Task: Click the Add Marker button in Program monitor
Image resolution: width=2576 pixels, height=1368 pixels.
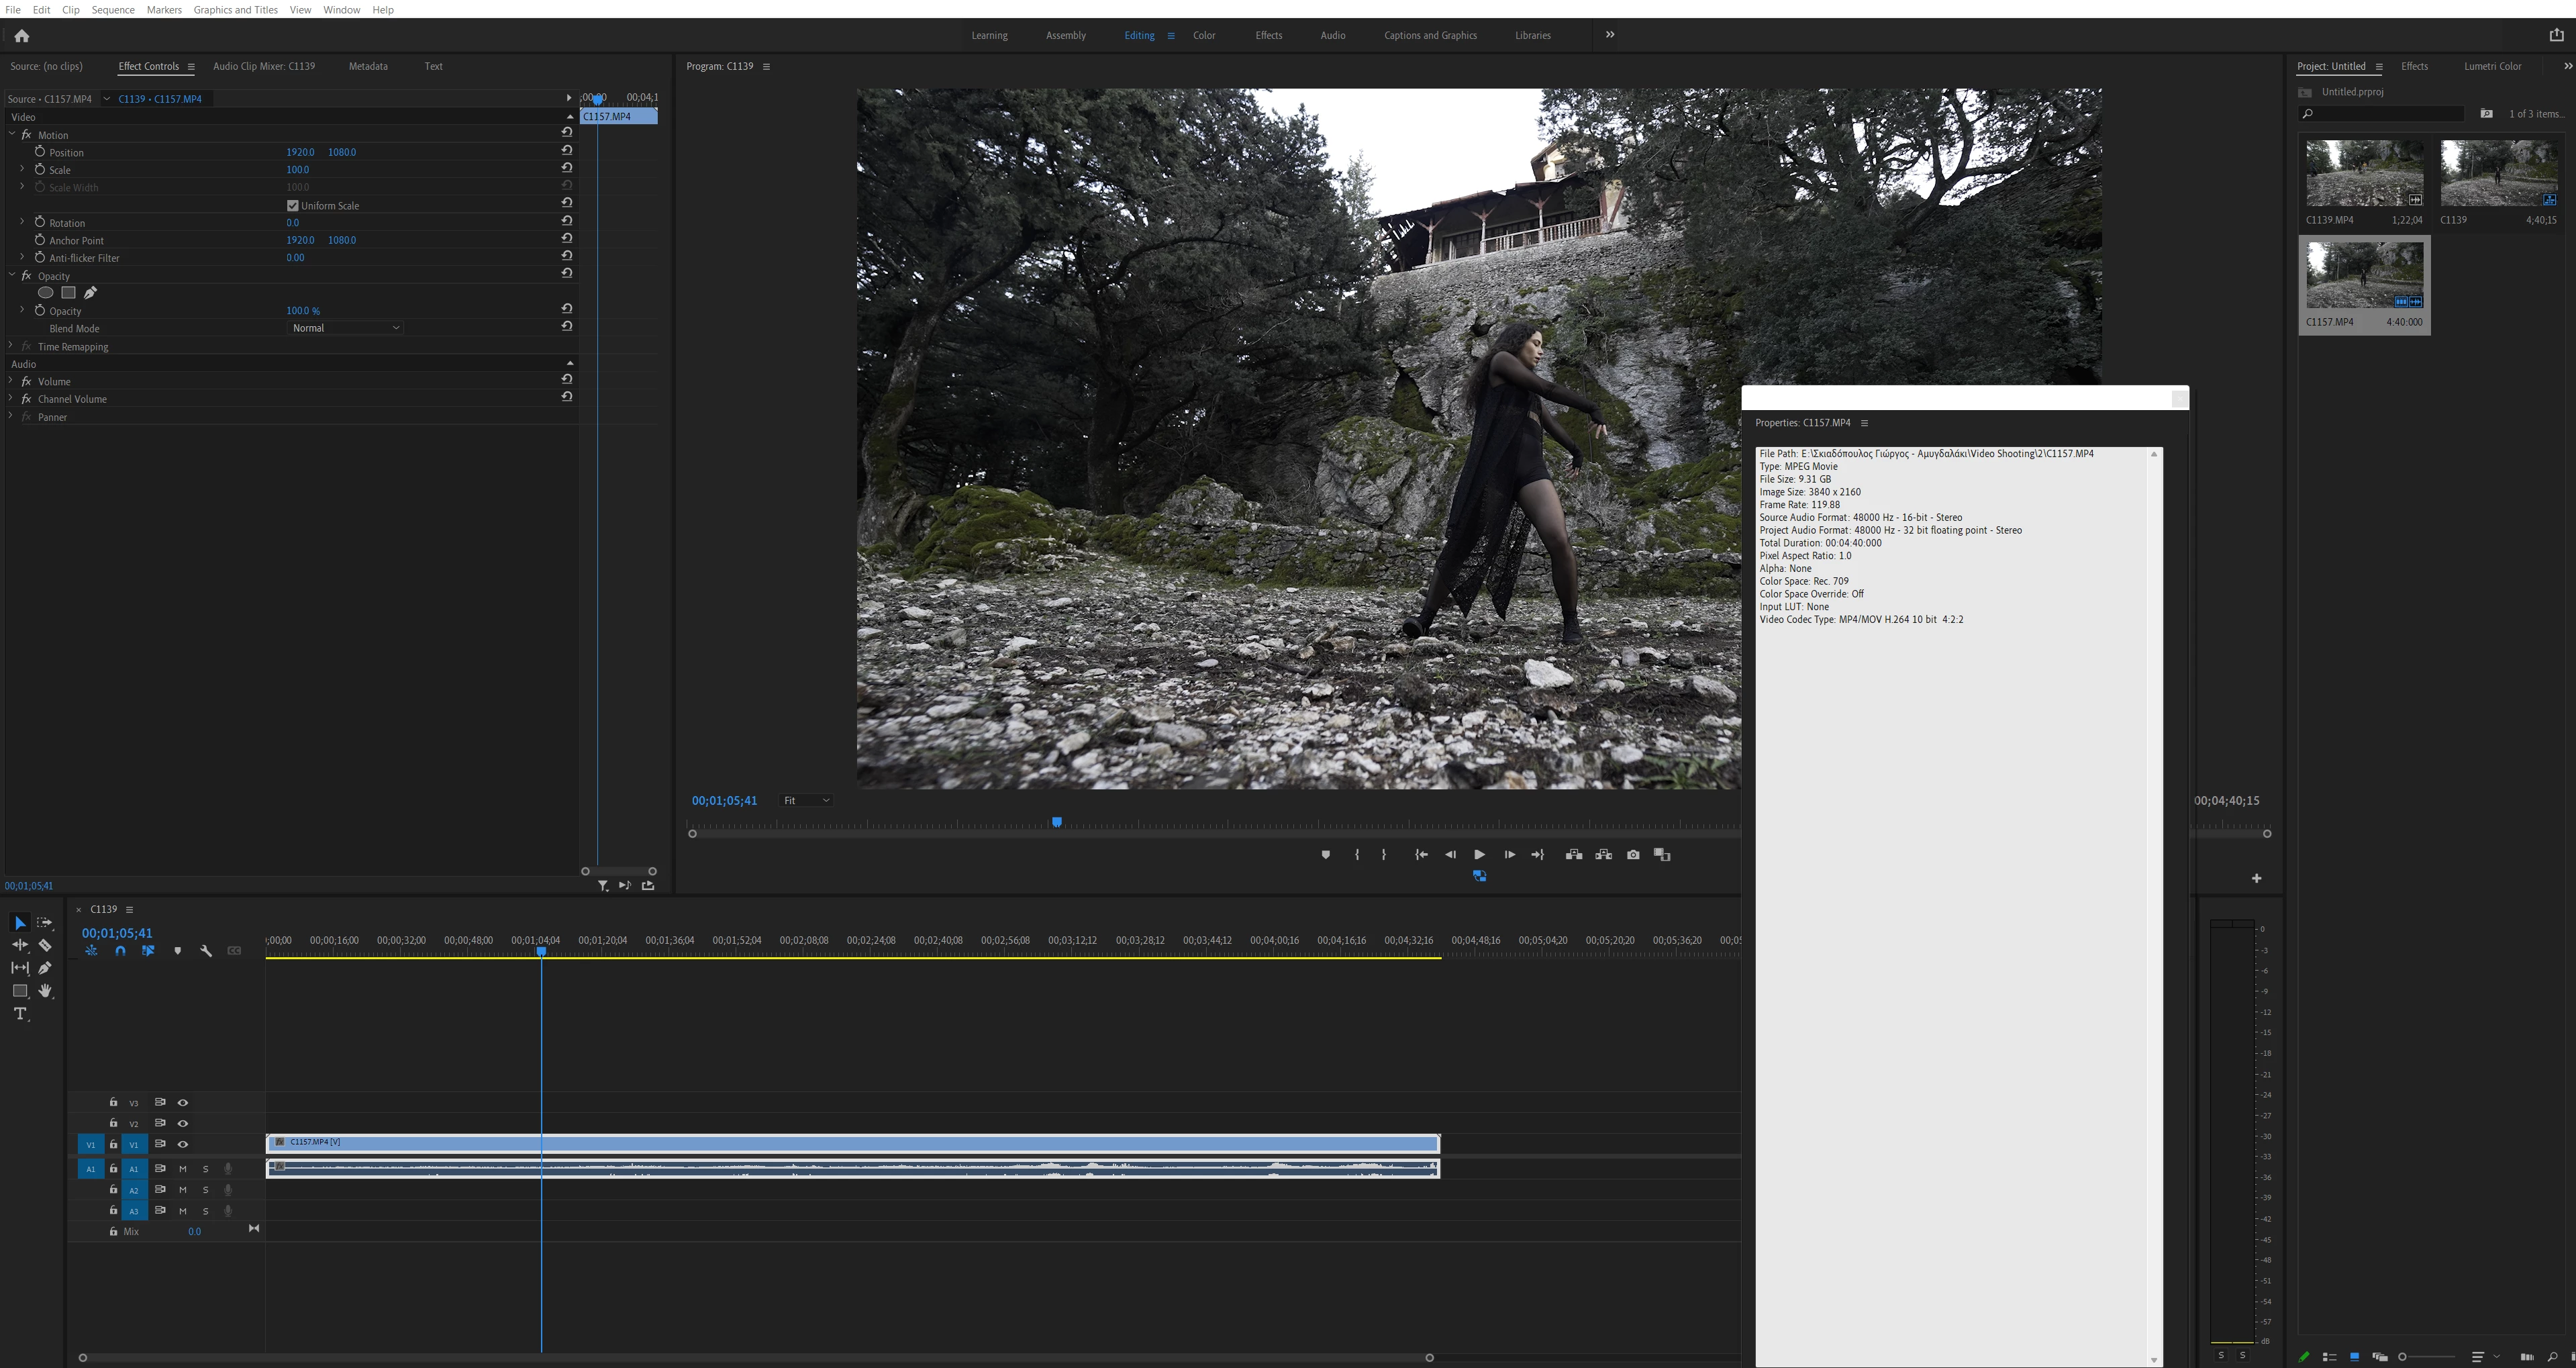Action: tap(1326, 855)
